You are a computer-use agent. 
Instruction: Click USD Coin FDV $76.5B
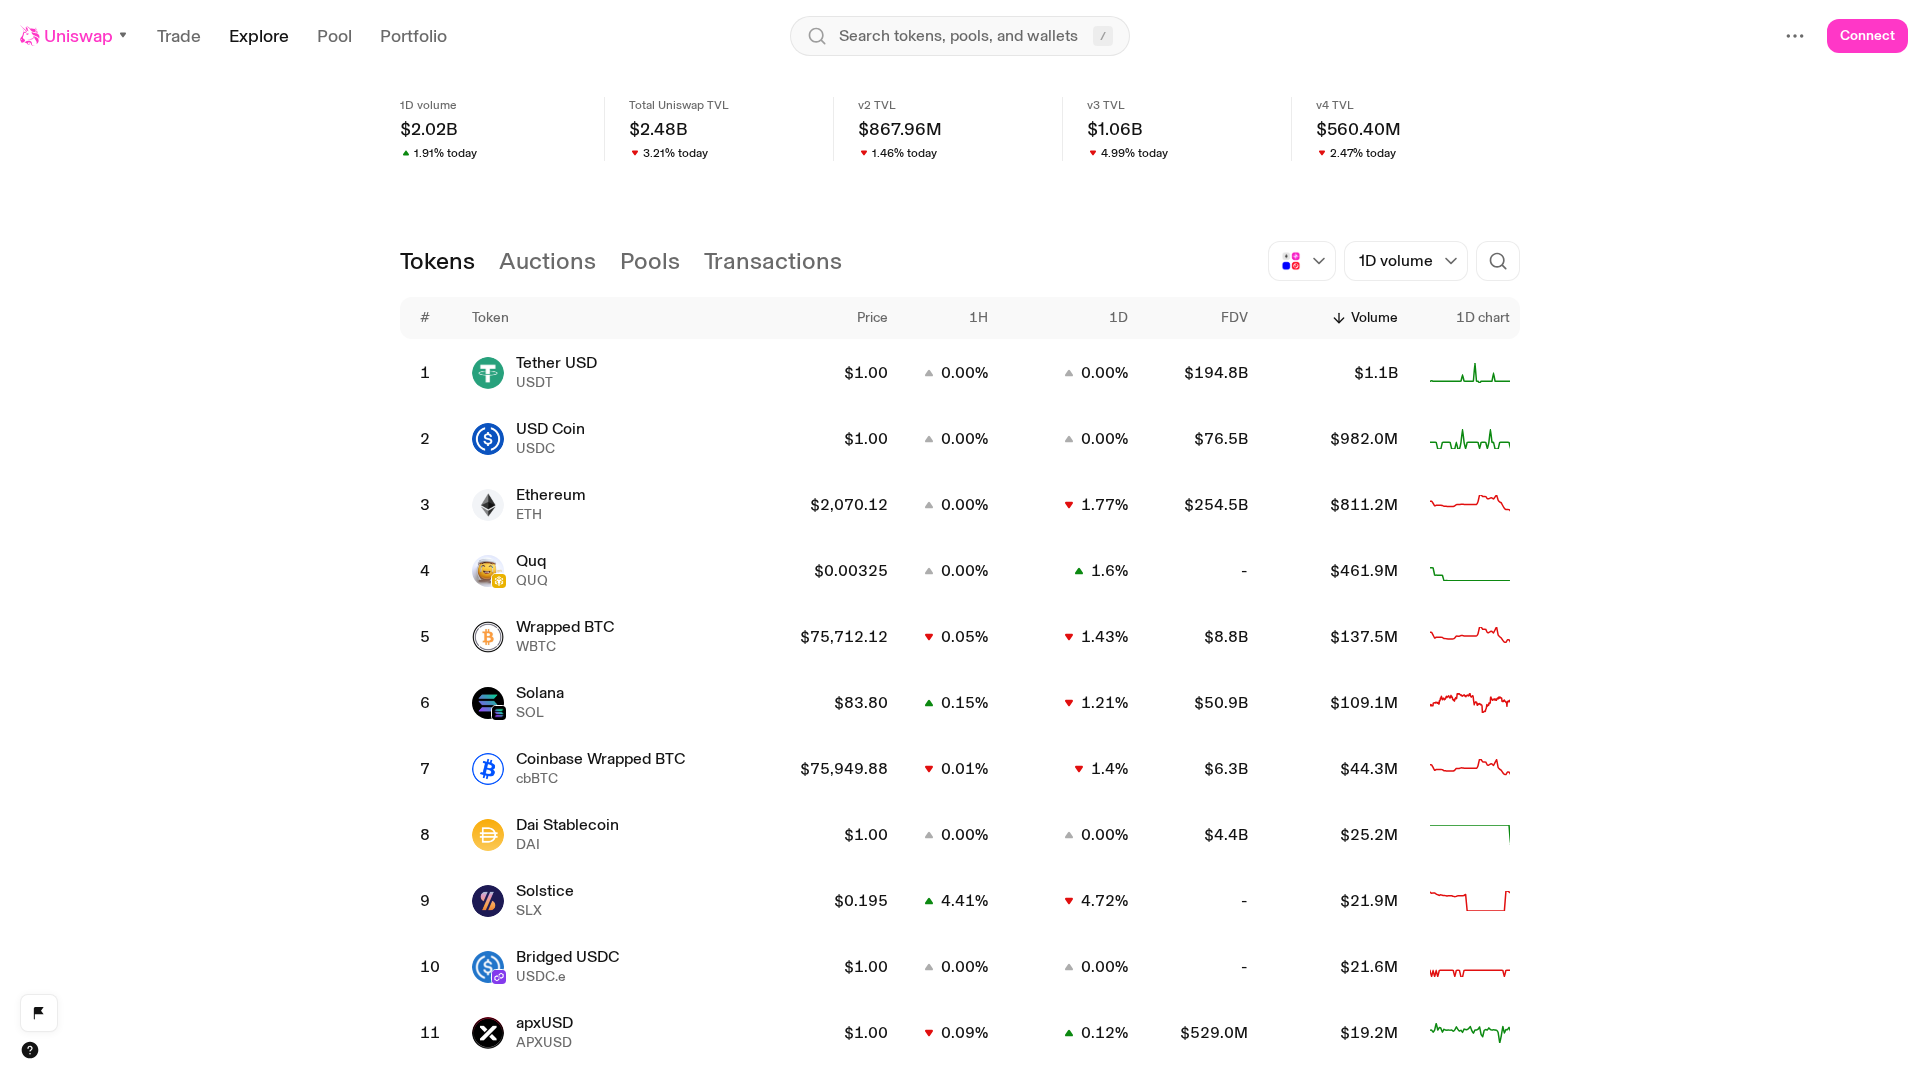pyautogui.click(x=1221, y=439)
